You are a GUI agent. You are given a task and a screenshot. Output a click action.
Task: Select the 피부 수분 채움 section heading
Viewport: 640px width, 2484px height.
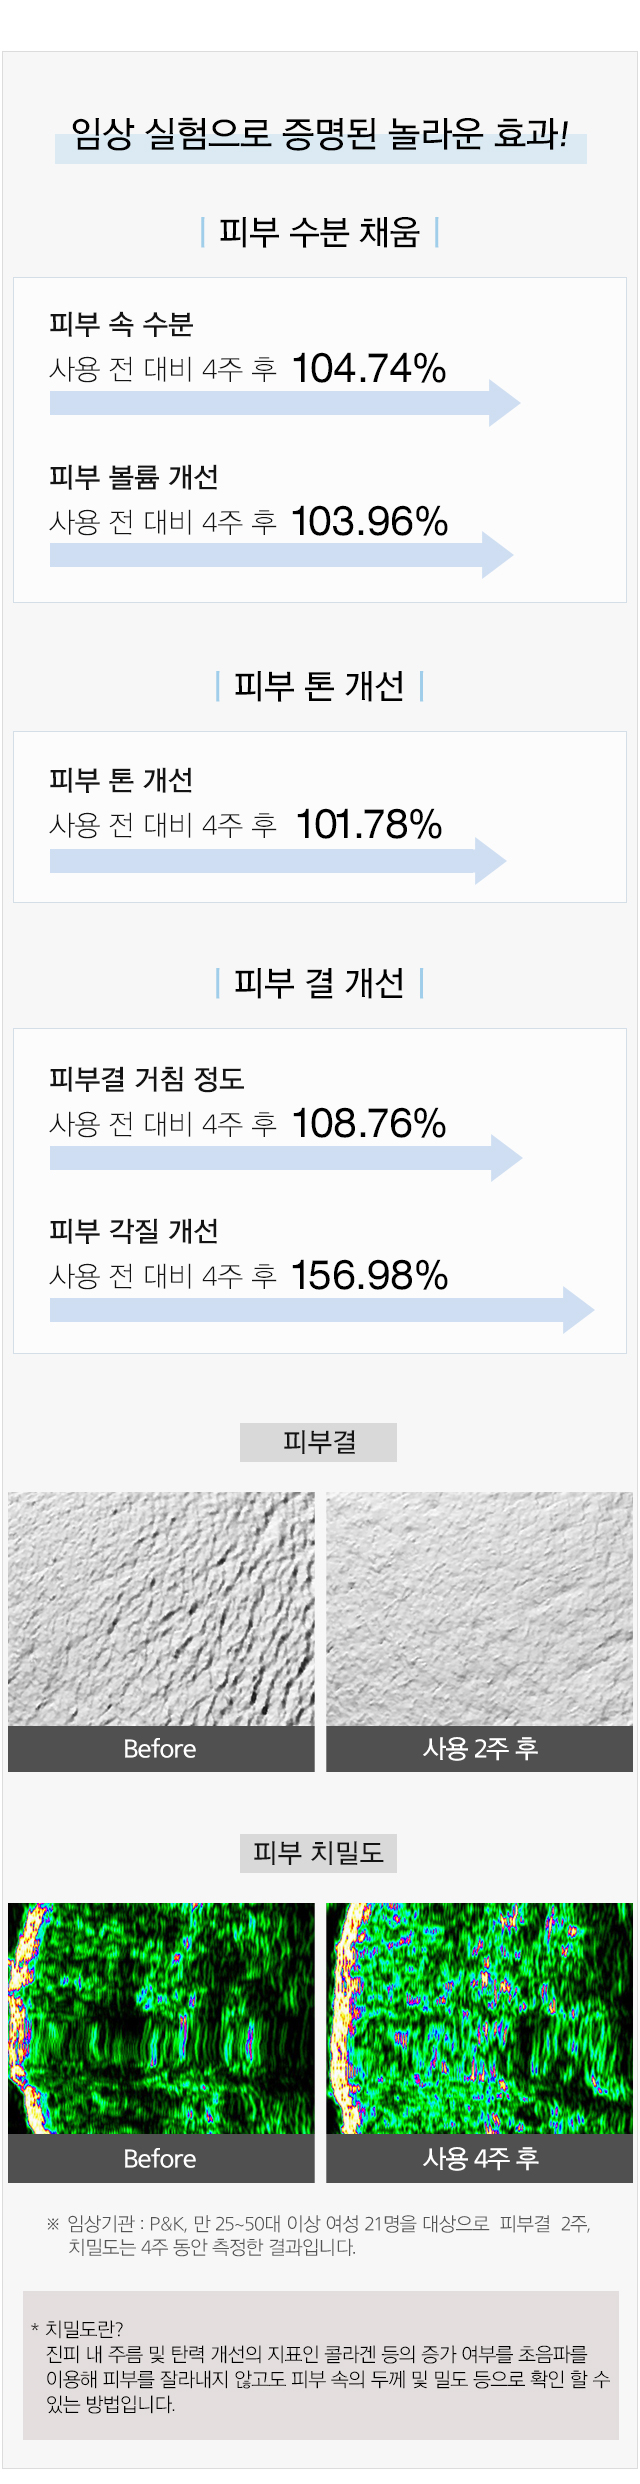point(320,232)
